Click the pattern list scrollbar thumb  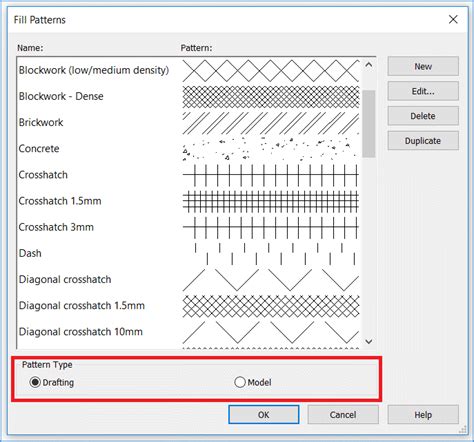368,123
